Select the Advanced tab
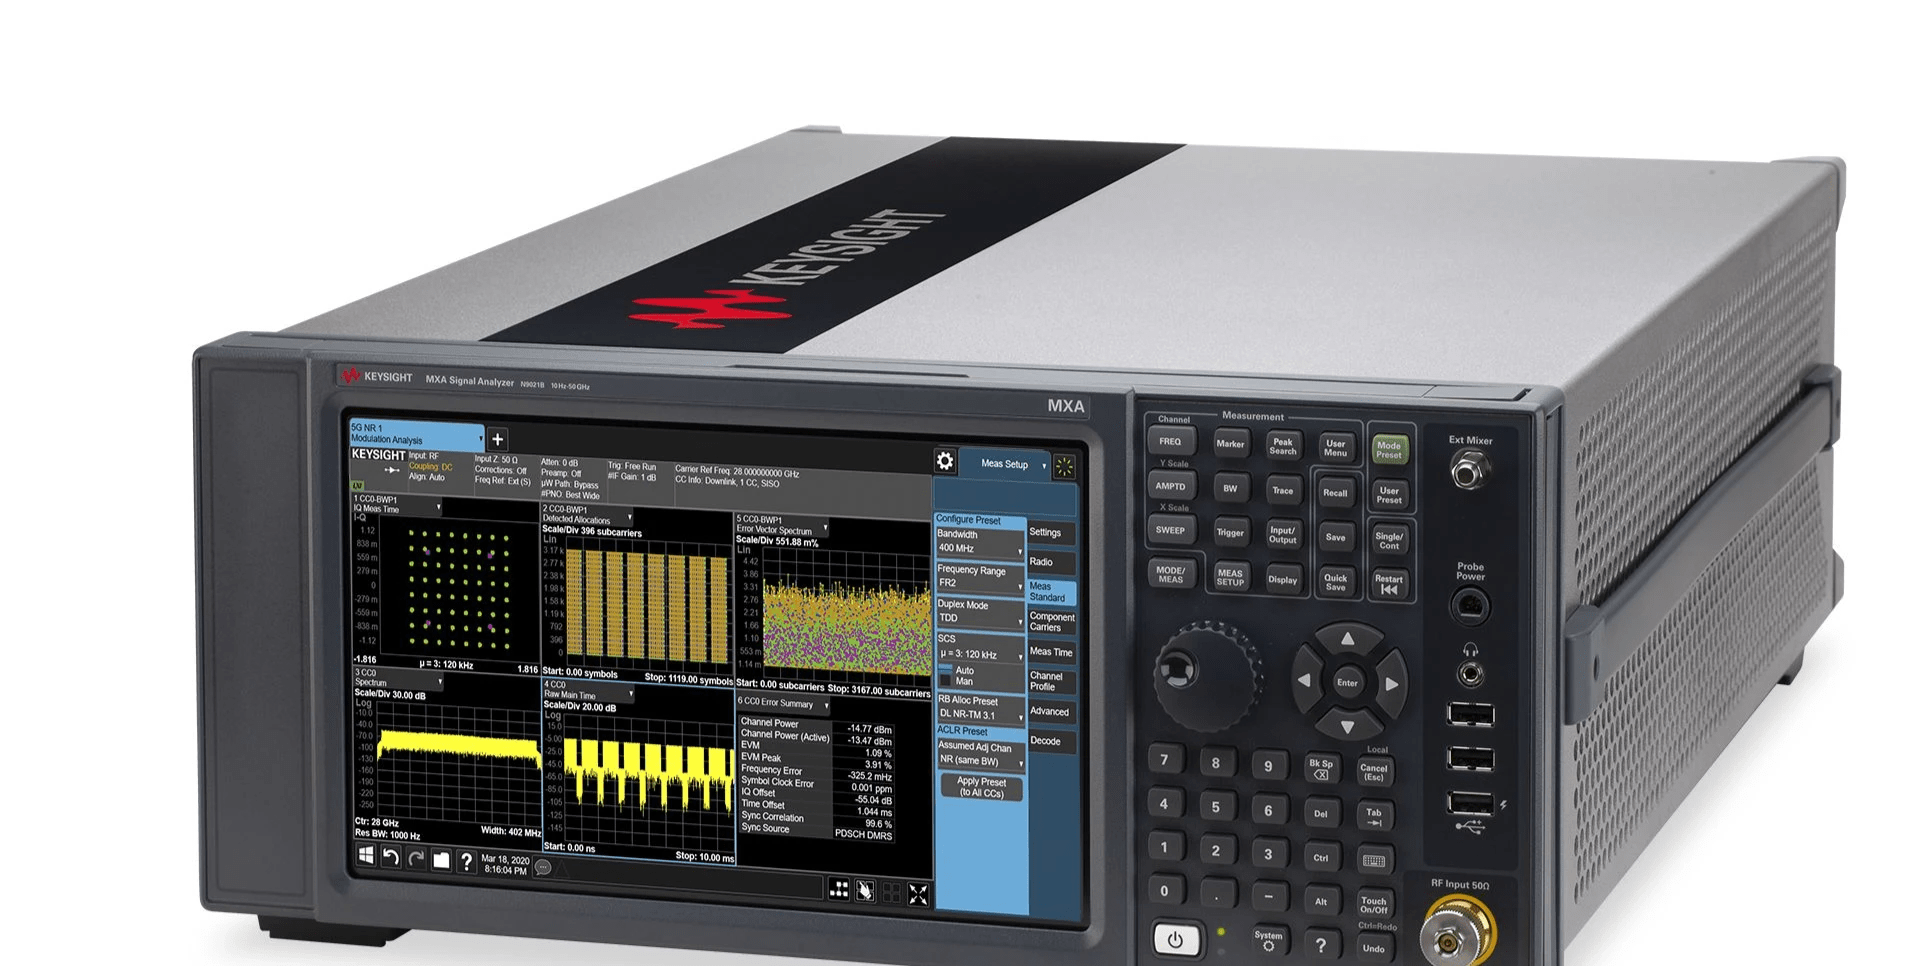Image resolution: width=1920 pixels, height=966 pixels. [1051, 712]
